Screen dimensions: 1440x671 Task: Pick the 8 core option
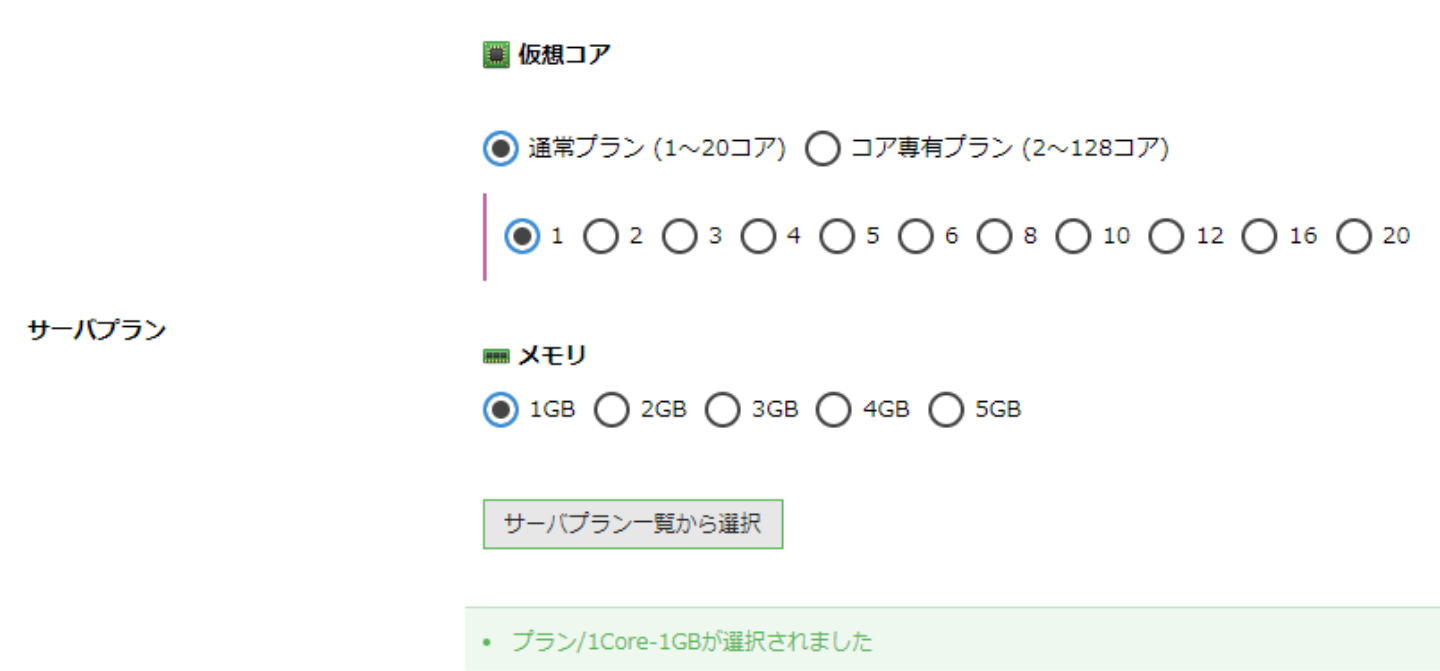pos(995,237)
